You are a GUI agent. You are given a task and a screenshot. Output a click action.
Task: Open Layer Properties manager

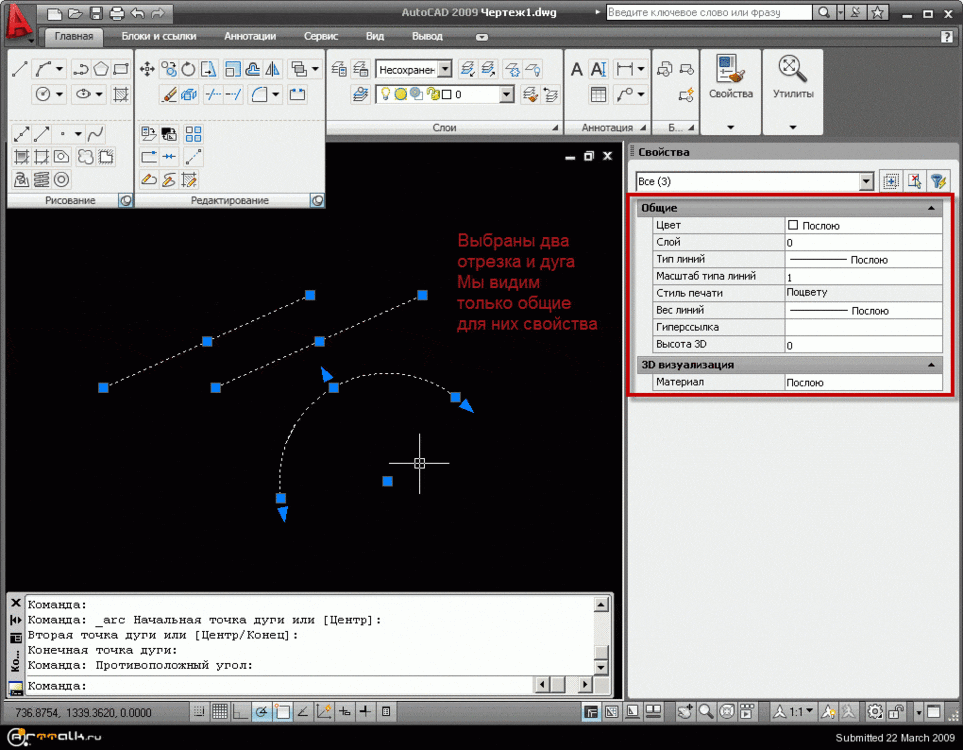tap(339, 69)
